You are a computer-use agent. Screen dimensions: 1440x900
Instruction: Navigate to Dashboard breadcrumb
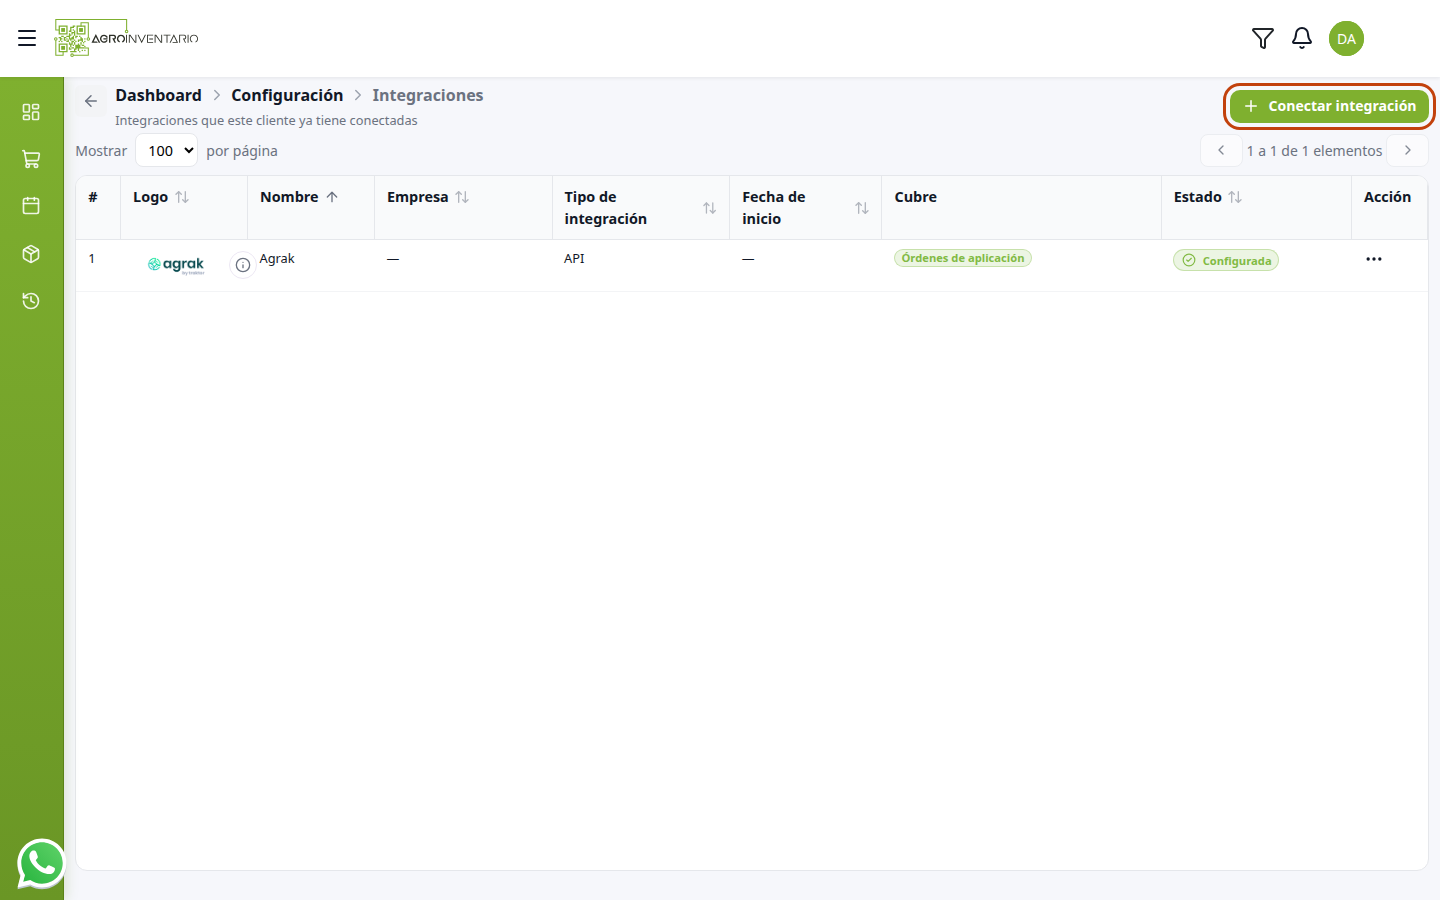[158, 95]
